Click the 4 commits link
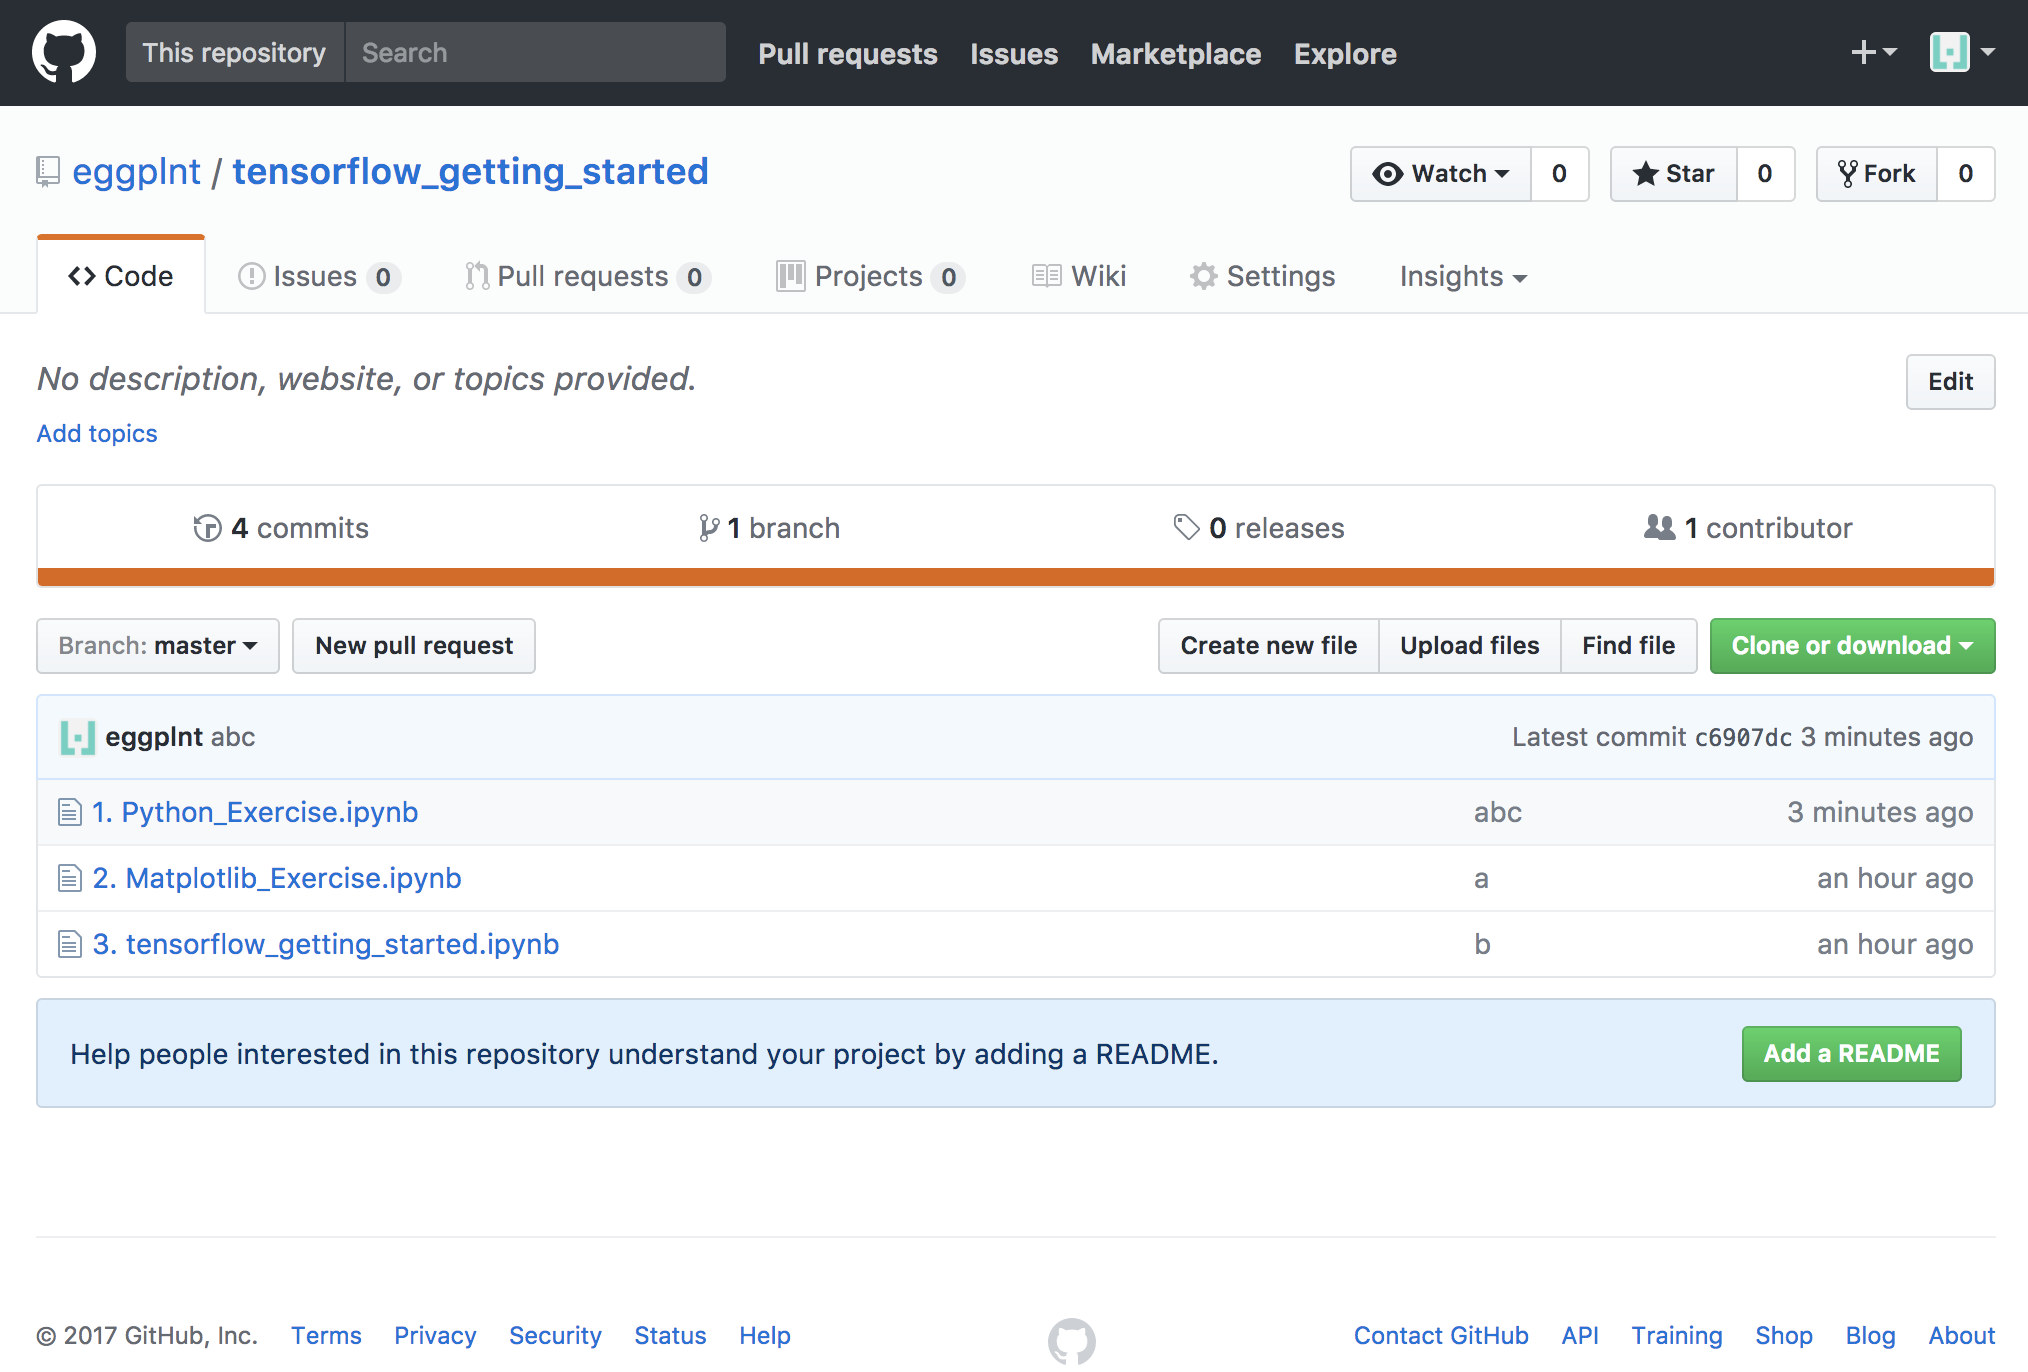 [x=281, y=528]
